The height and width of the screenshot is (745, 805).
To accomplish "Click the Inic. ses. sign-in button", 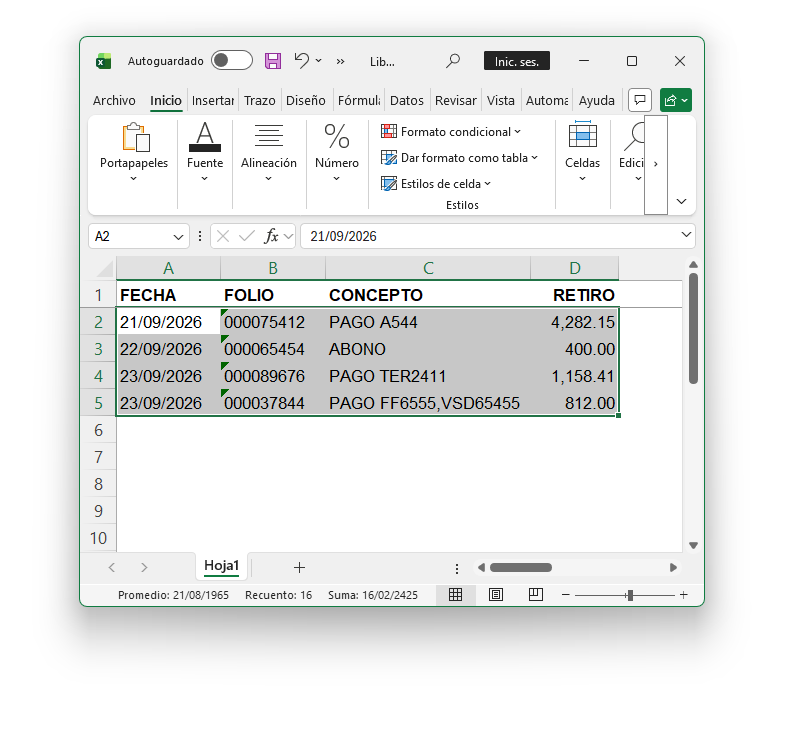I will tap(516, 61).
